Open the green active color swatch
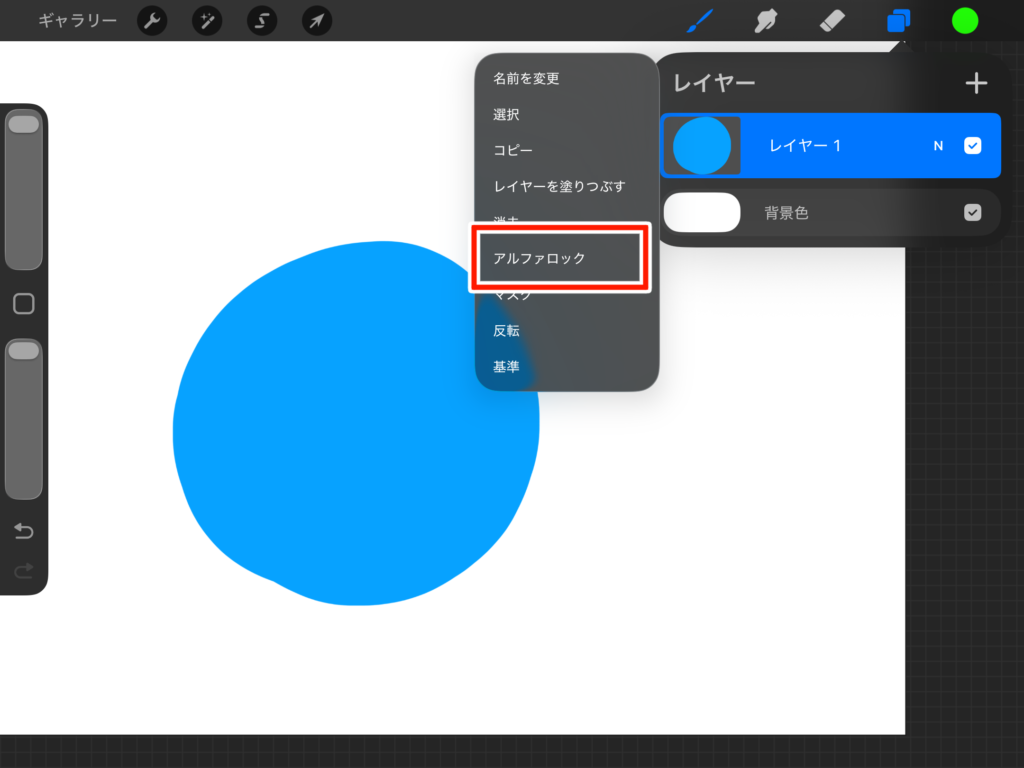The image size is (1024, 768). click(964, 20)
